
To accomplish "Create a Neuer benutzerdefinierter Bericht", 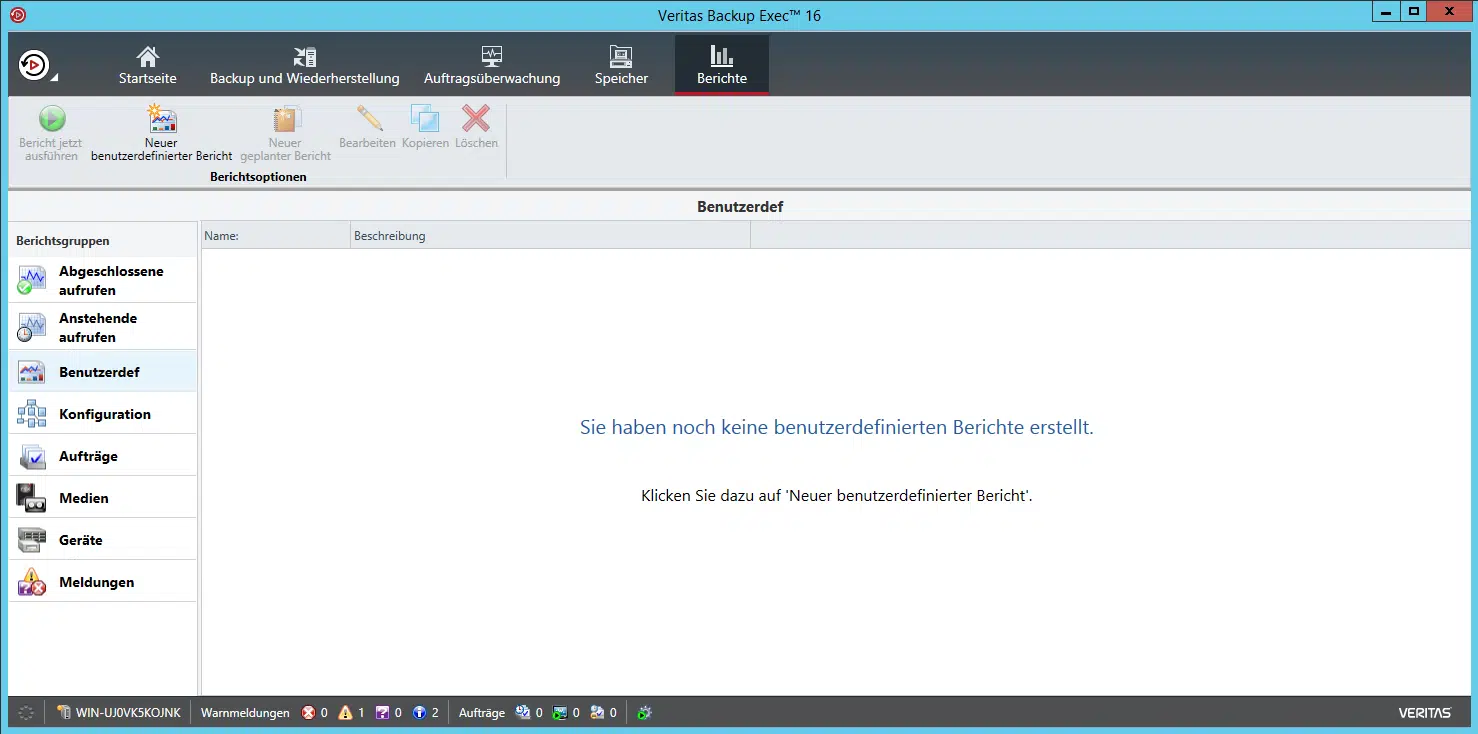I will tap(161, 133).
